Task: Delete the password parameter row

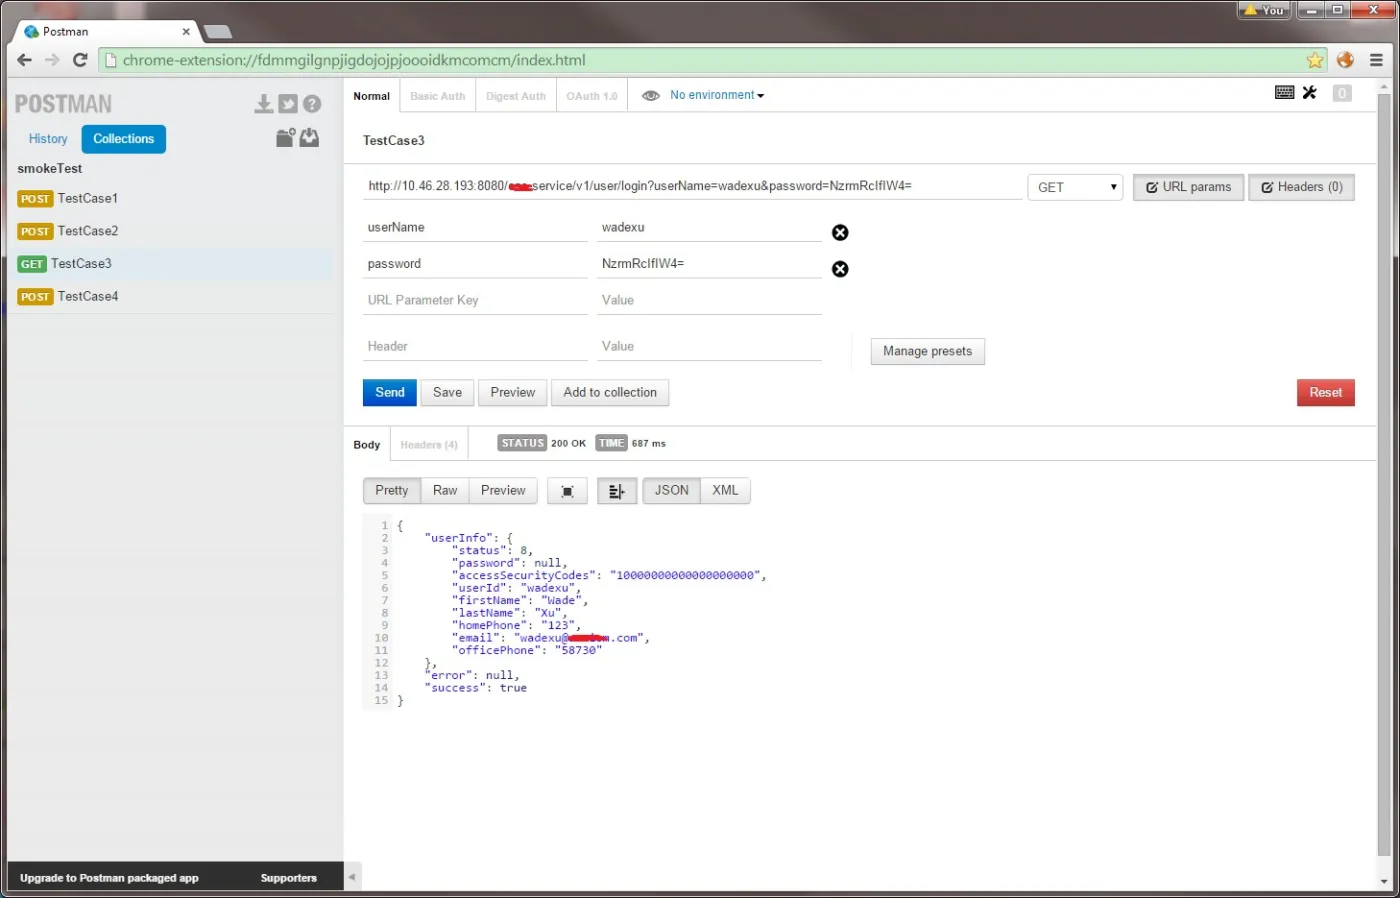Action: point(840,269)
